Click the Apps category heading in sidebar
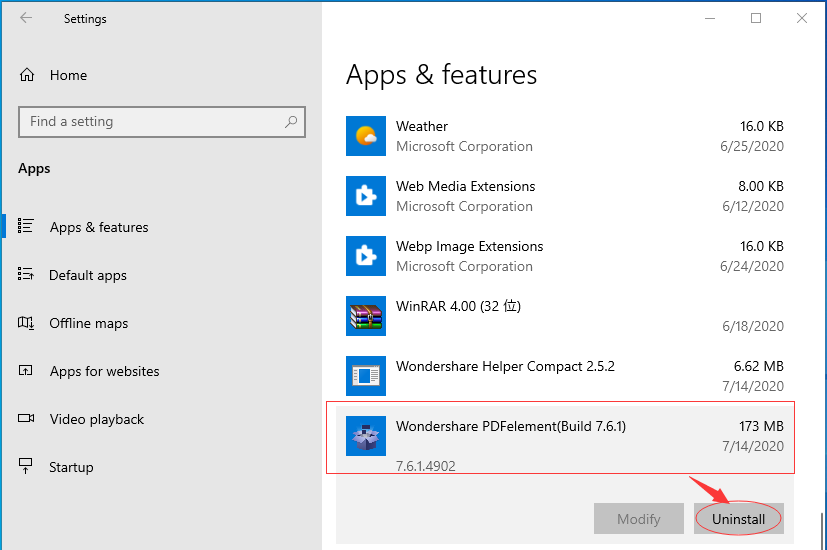Viewport: 827px width, 550px height. tap(34, 169)
